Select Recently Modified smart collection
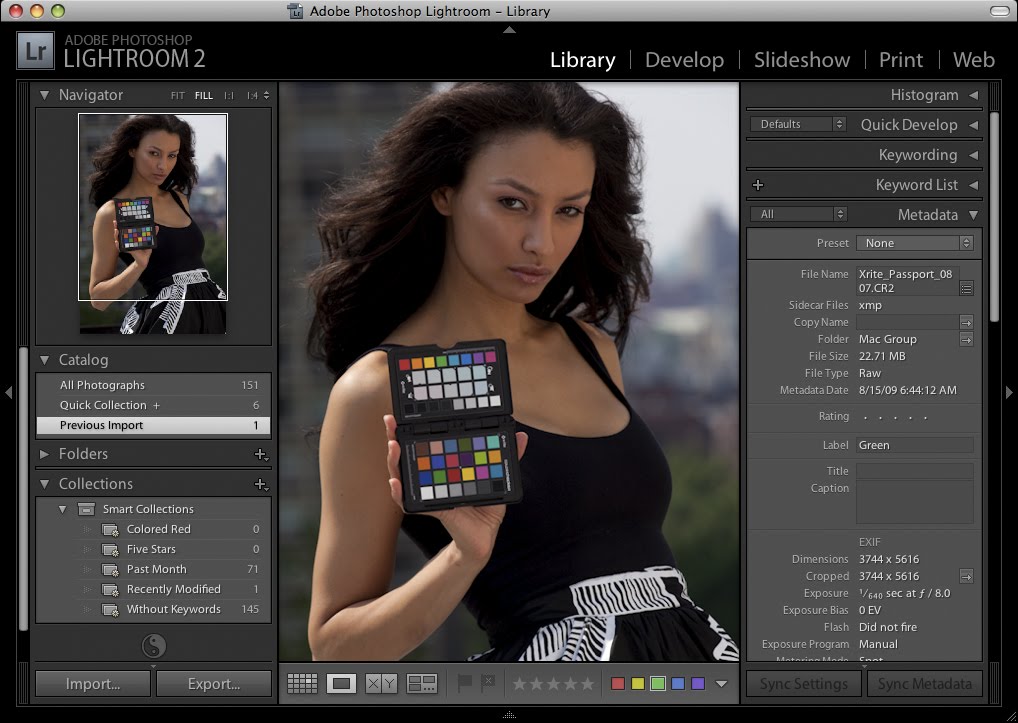The height and width of the screenshot is (723, 1018). [154, 589]
